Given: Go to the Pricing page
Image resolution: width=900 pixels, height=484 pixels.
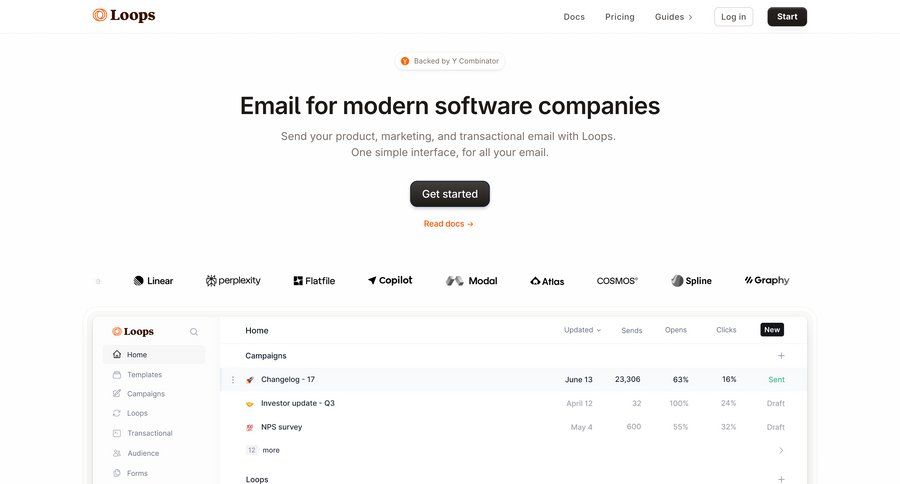Looking at the screenshot, I should pos(620,17).
